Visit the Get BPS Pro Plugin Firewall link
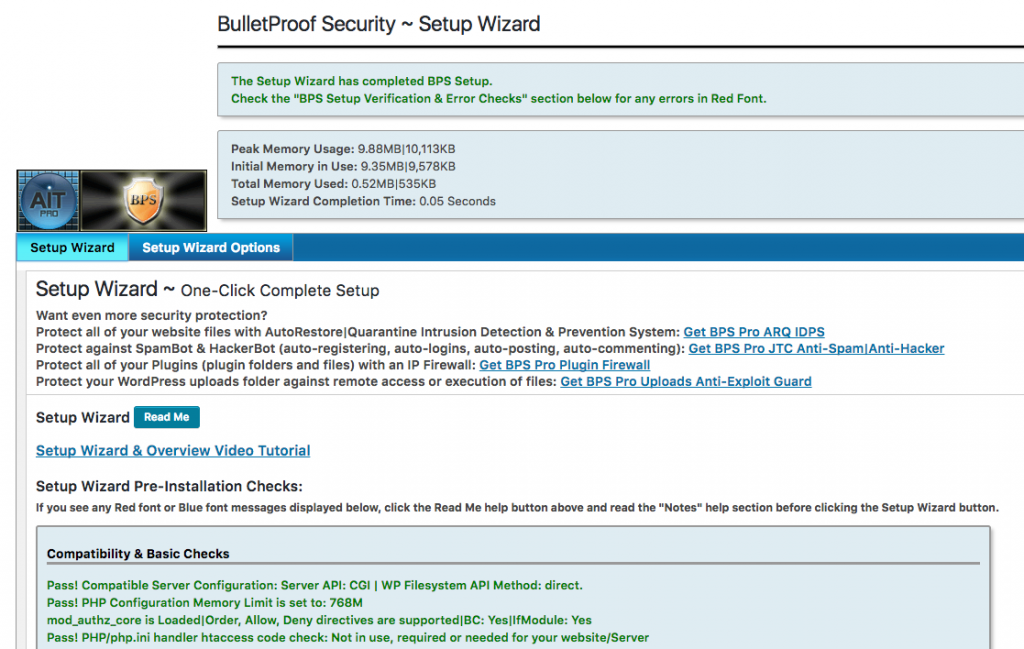This screenshot has height=649, width=1024. 564,365
